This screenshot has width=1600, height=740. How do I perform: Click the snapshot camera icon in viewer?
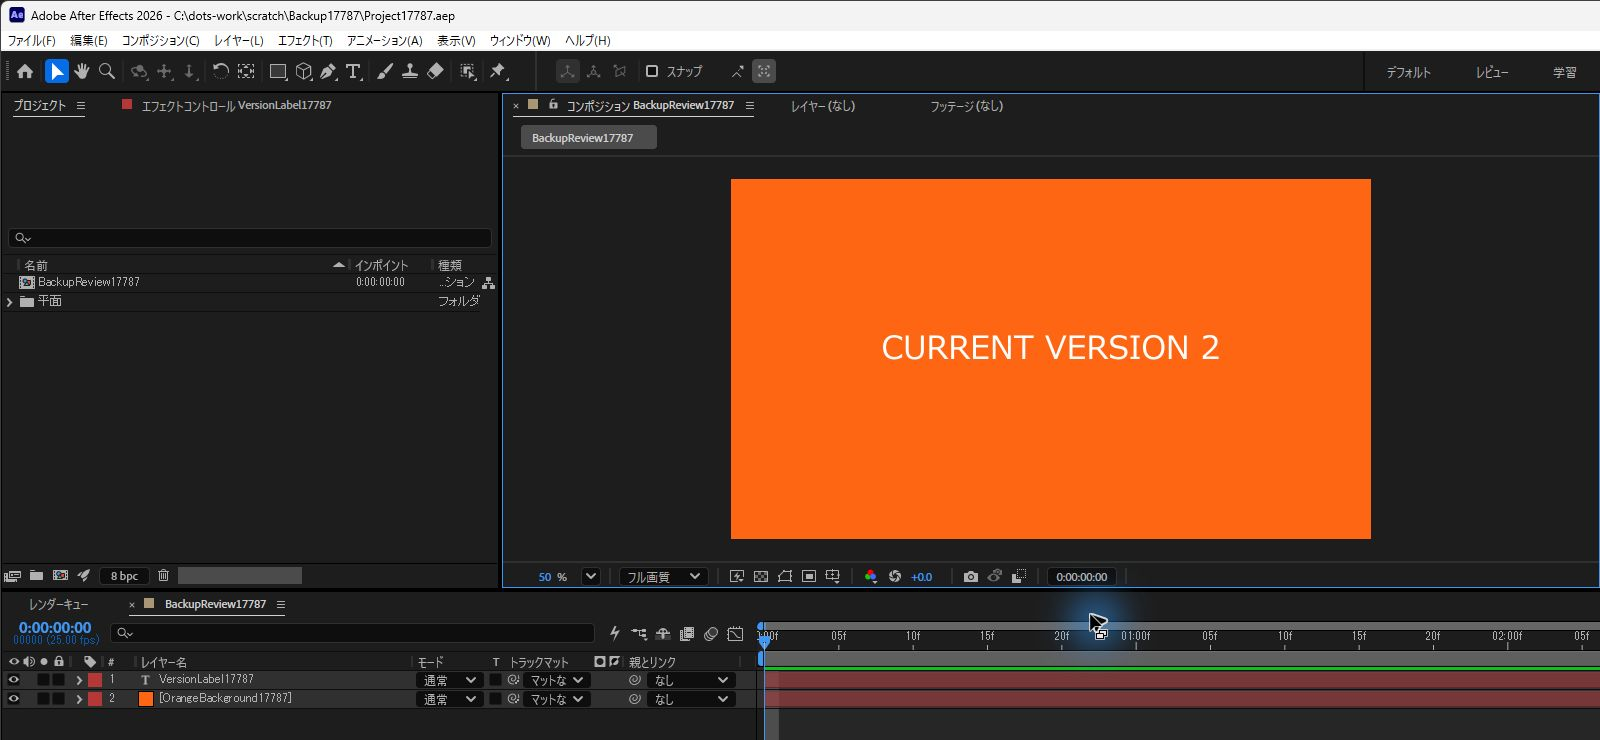pyautogui.click(x=970, y=576)
